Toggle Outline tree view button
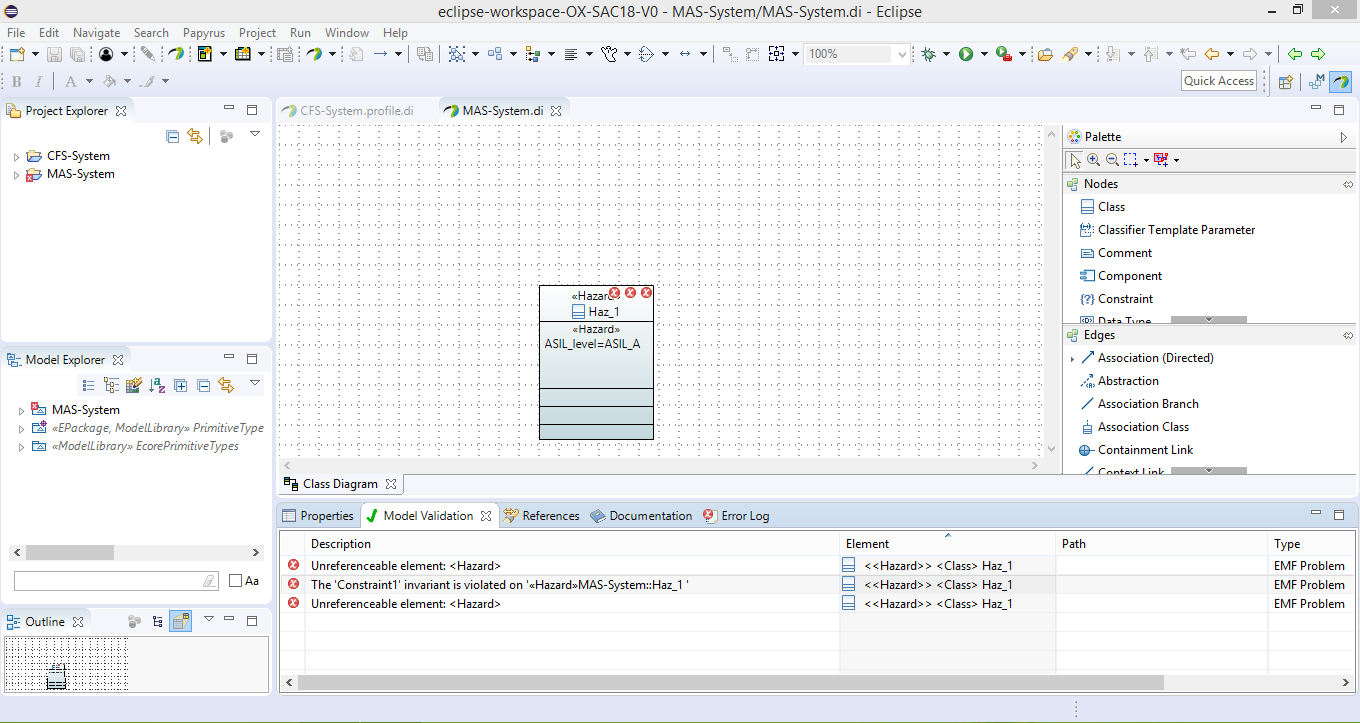 [x=158, y=621]
